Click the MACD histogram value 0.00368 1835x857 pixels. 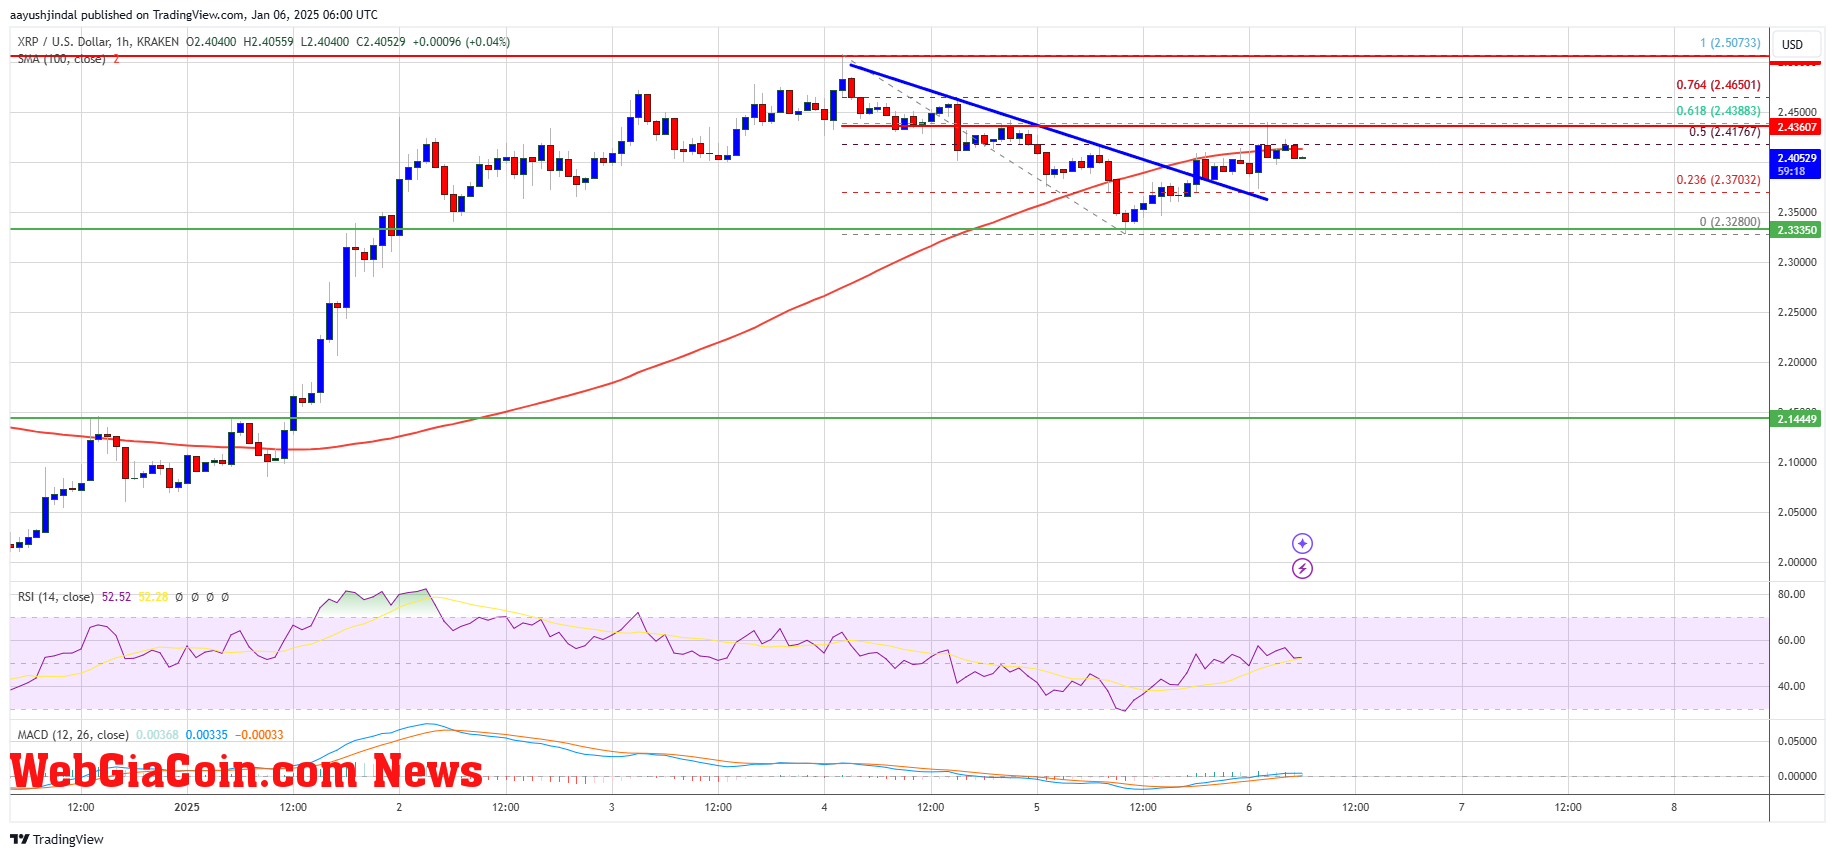tap(157, 735)
